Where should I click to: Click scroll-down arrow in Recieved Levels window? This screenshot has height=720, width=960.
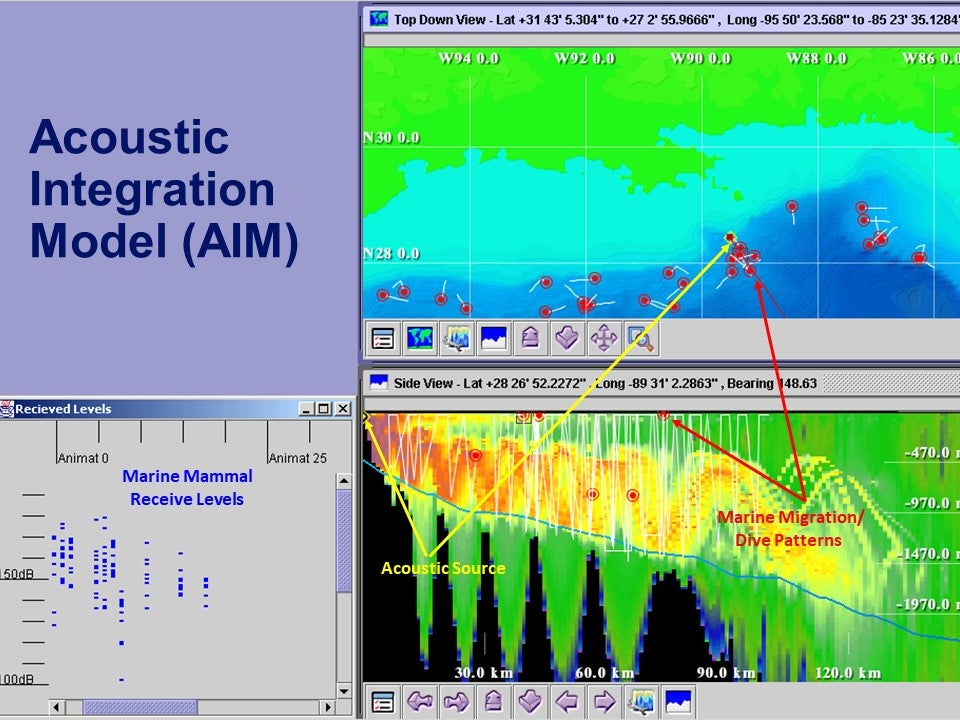tap(343, 691)
